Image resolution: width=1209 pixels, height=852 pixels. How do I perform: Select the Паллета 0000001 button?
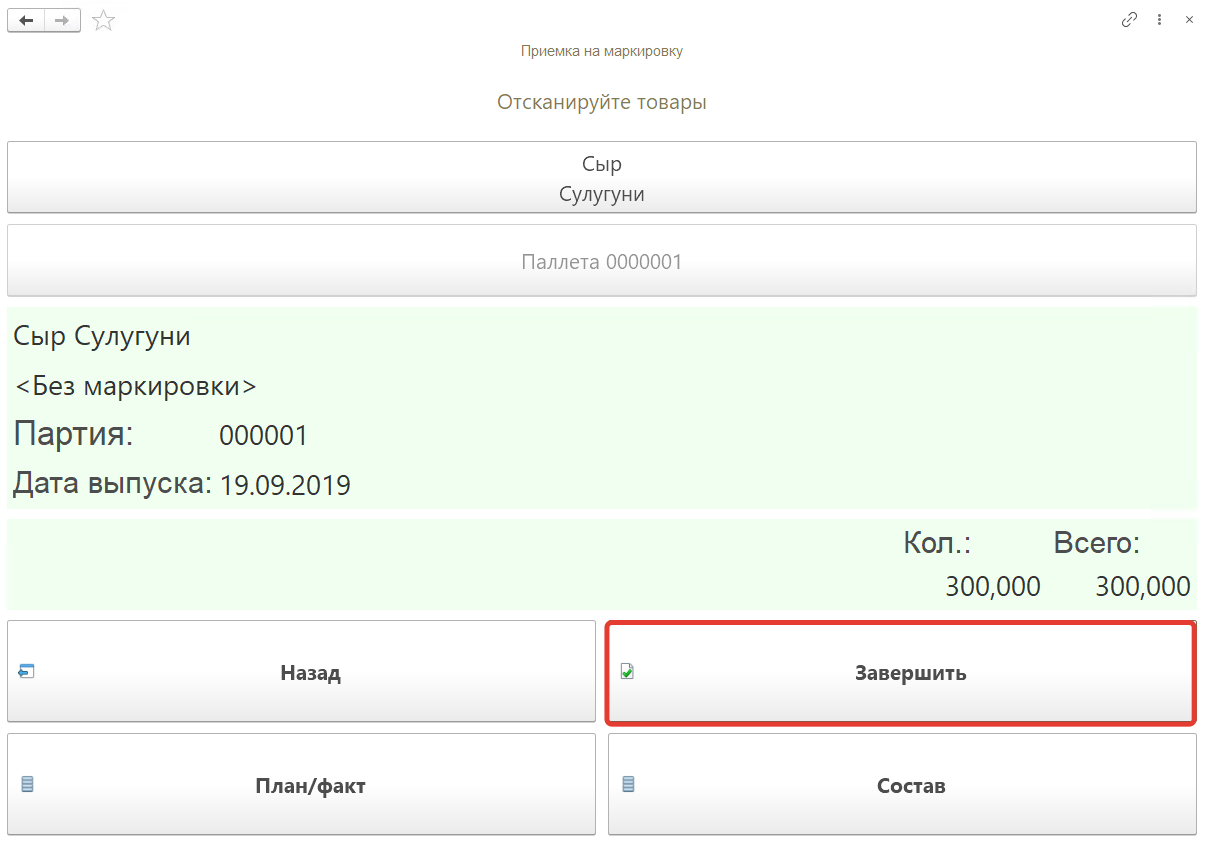[x=601, y=261]
